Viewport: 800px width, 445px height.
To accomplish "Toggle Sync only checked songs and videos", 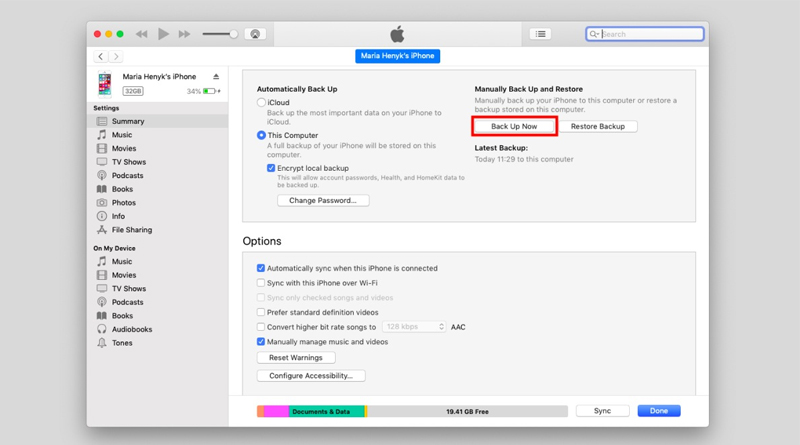I will tap(261, 298).
